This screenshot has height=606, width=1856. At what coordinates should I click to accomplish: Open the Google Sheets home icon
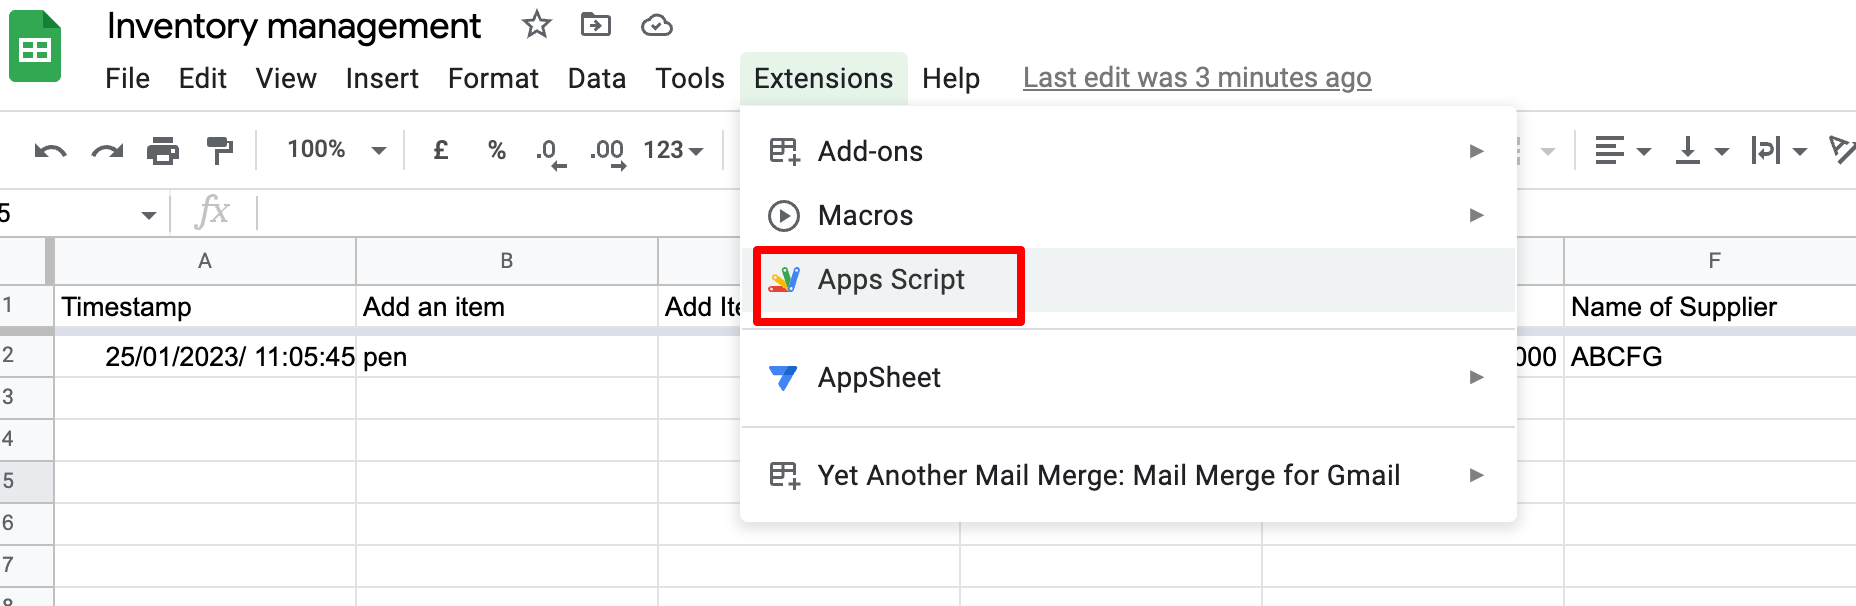35,46
